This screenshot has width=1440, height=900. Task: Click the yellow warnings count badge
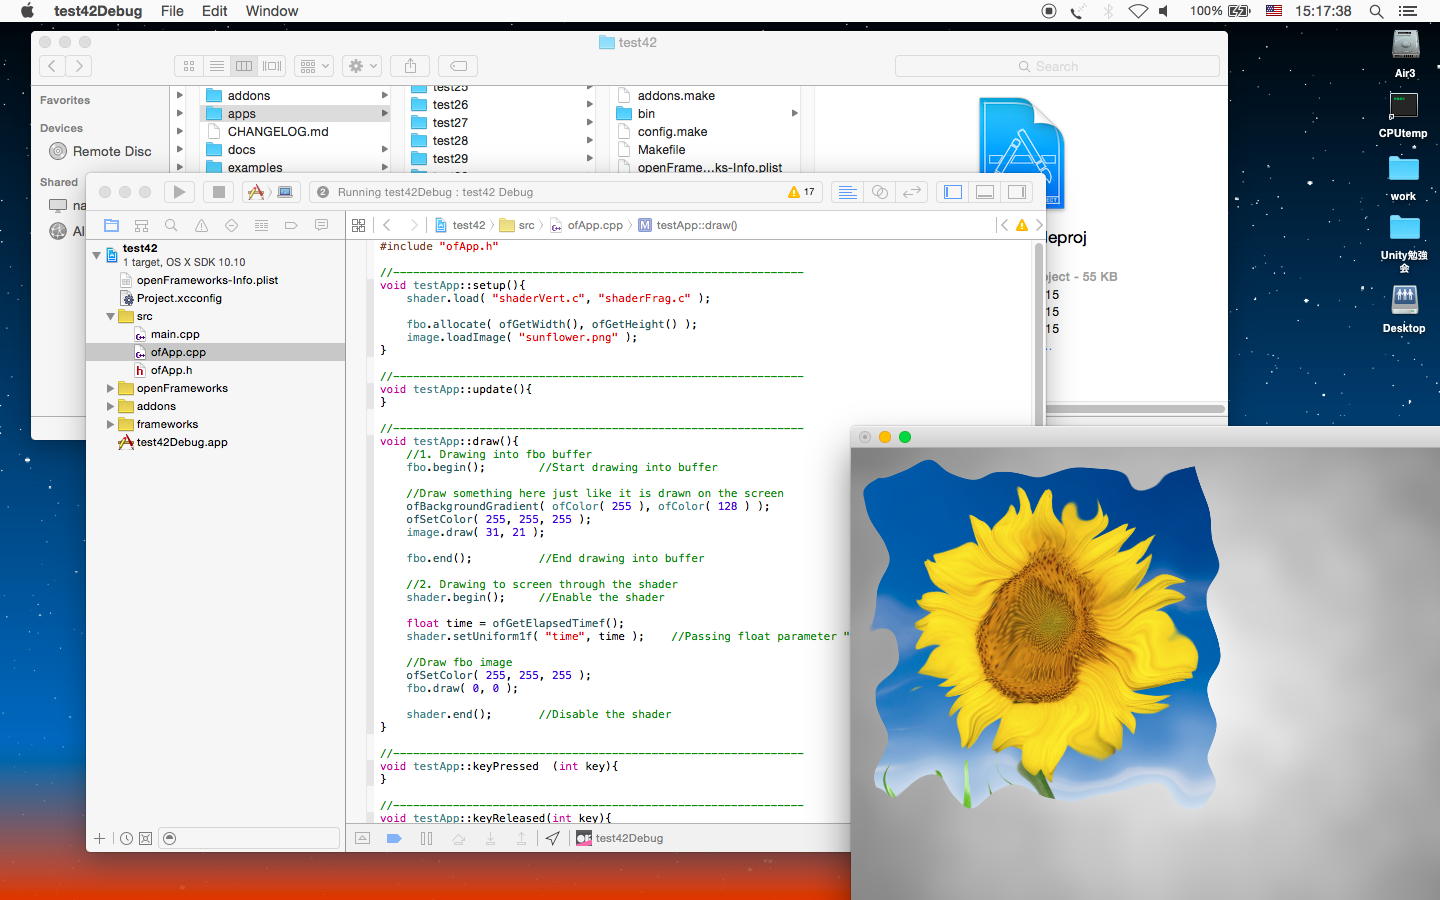pos(801,192)
